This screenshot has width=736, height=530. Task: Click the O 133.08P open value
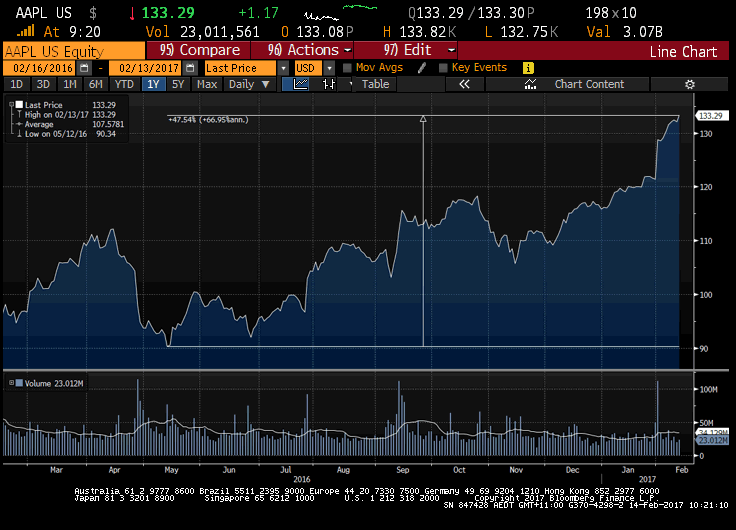click(317, 32)
